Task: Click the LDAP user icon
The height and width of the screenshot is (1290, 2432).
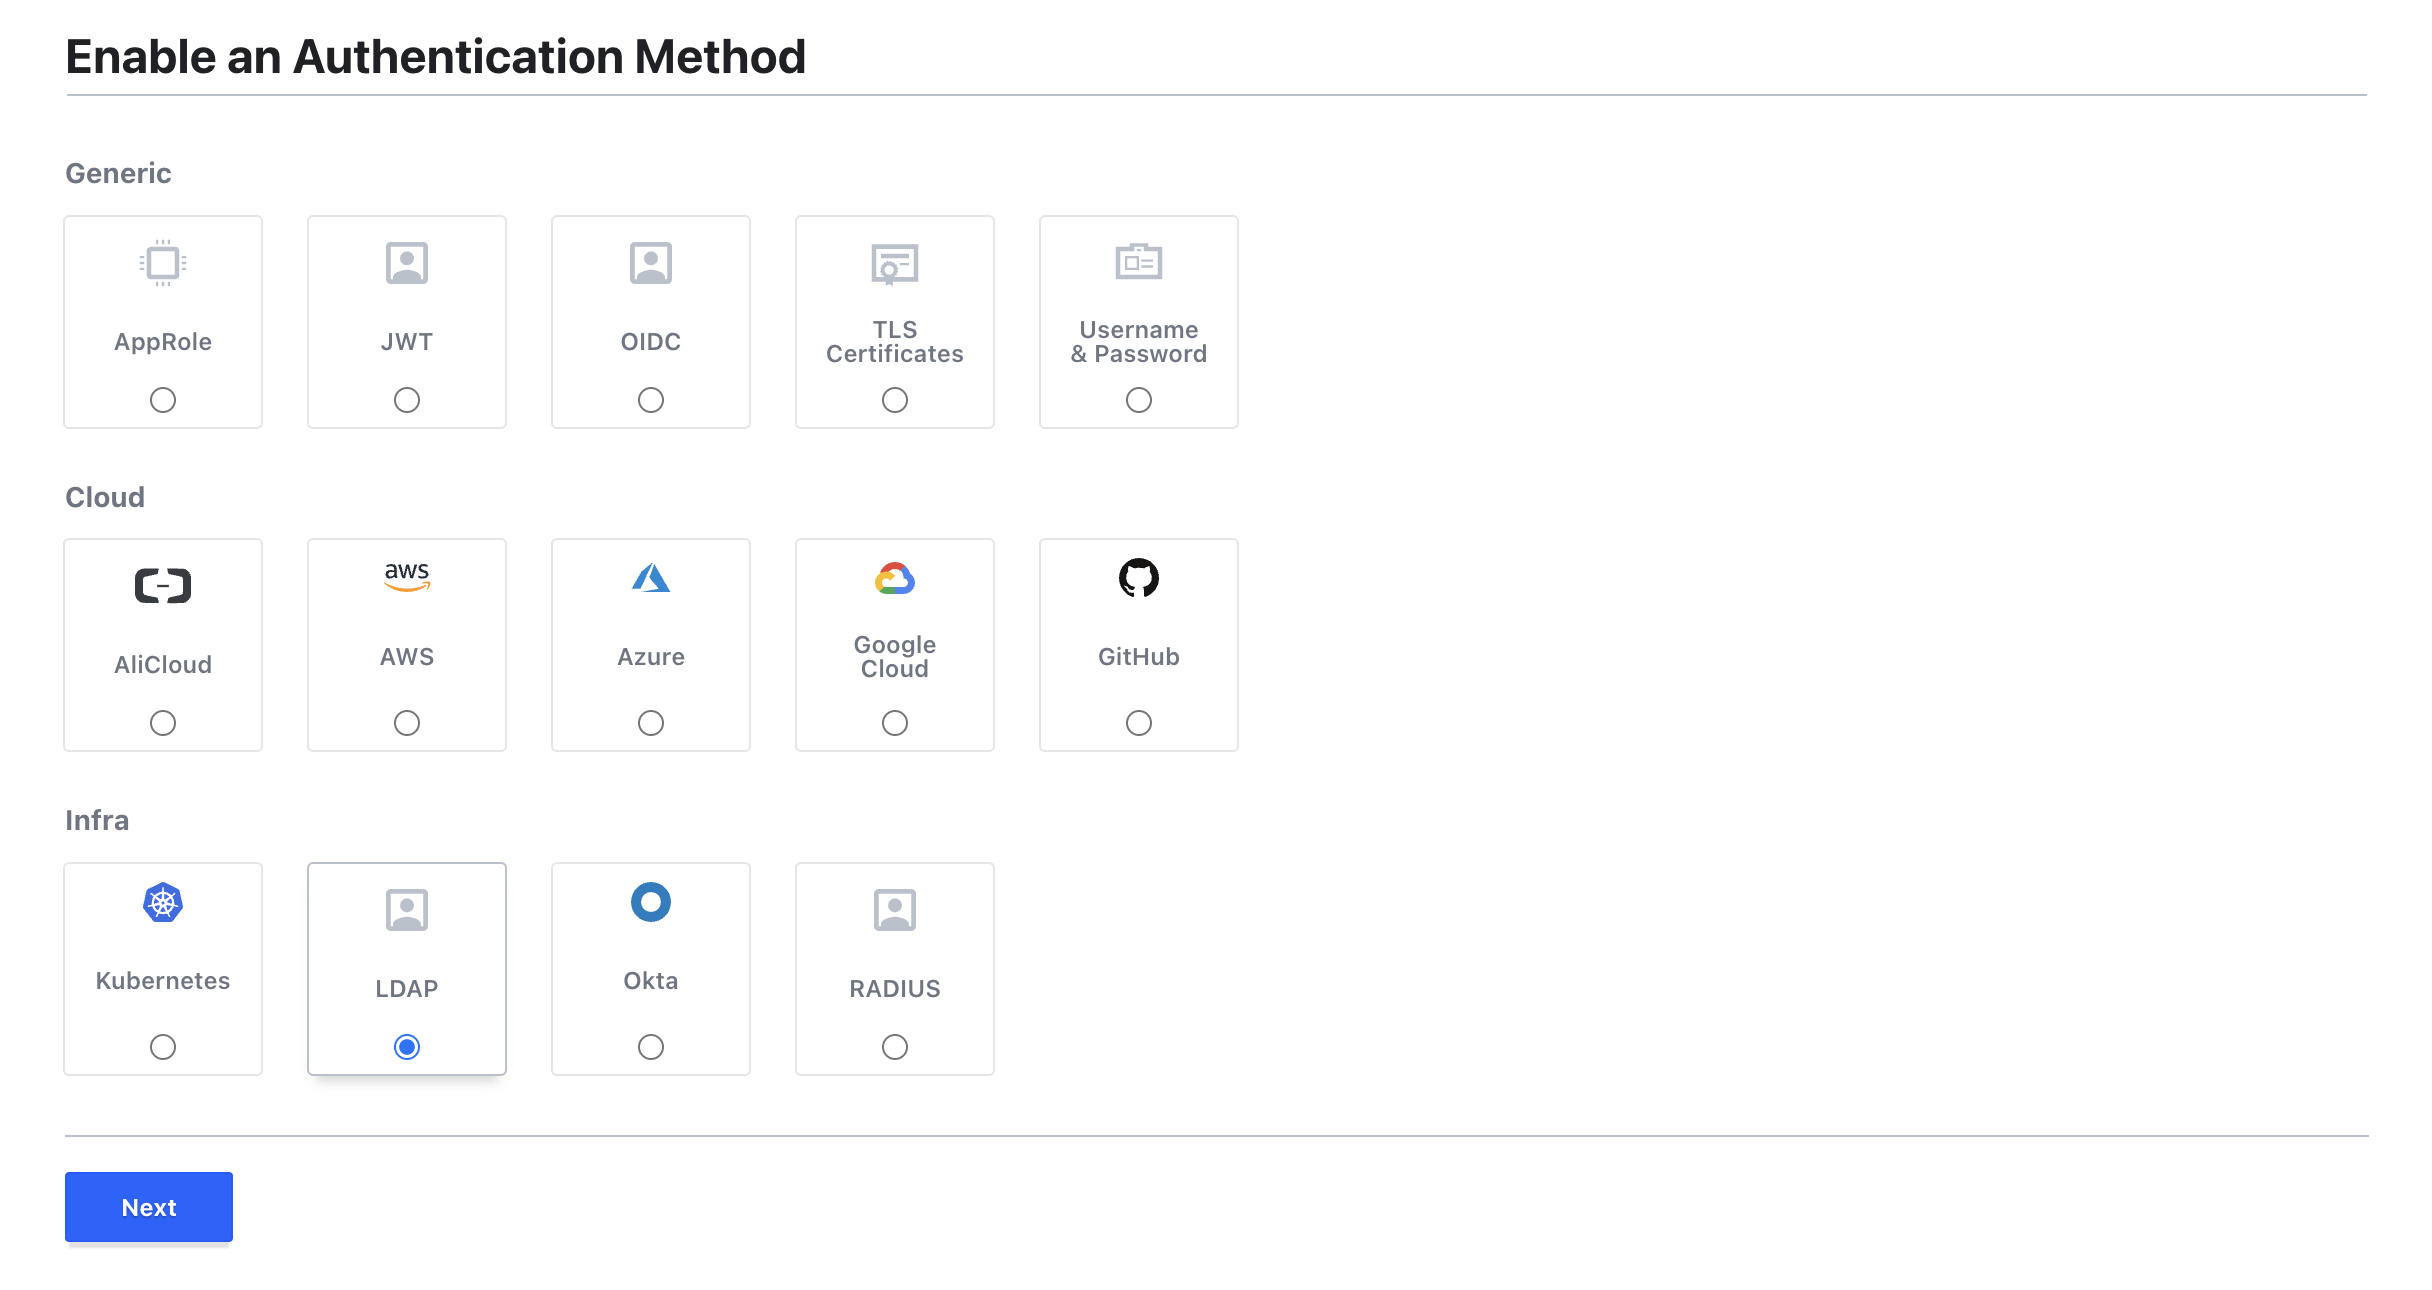Action: coord(407,910)
